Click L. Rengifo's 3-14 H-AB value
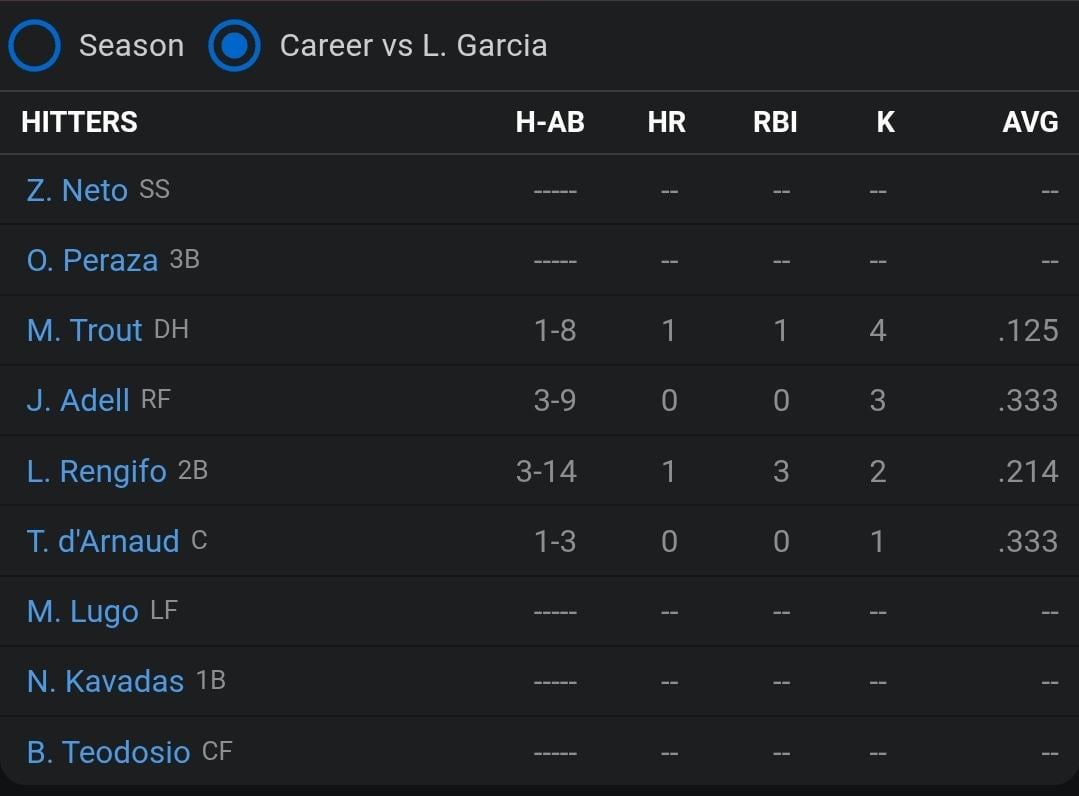 coord(546,471)
